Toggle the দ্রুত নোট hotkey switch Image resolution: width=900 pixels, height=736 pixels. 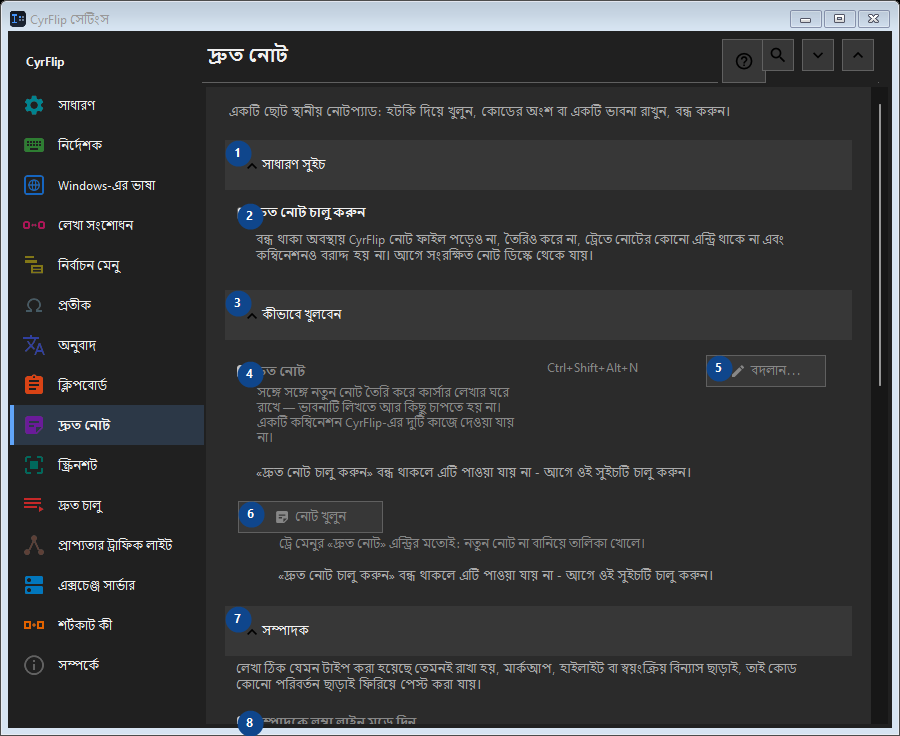[x=246, y=371]
